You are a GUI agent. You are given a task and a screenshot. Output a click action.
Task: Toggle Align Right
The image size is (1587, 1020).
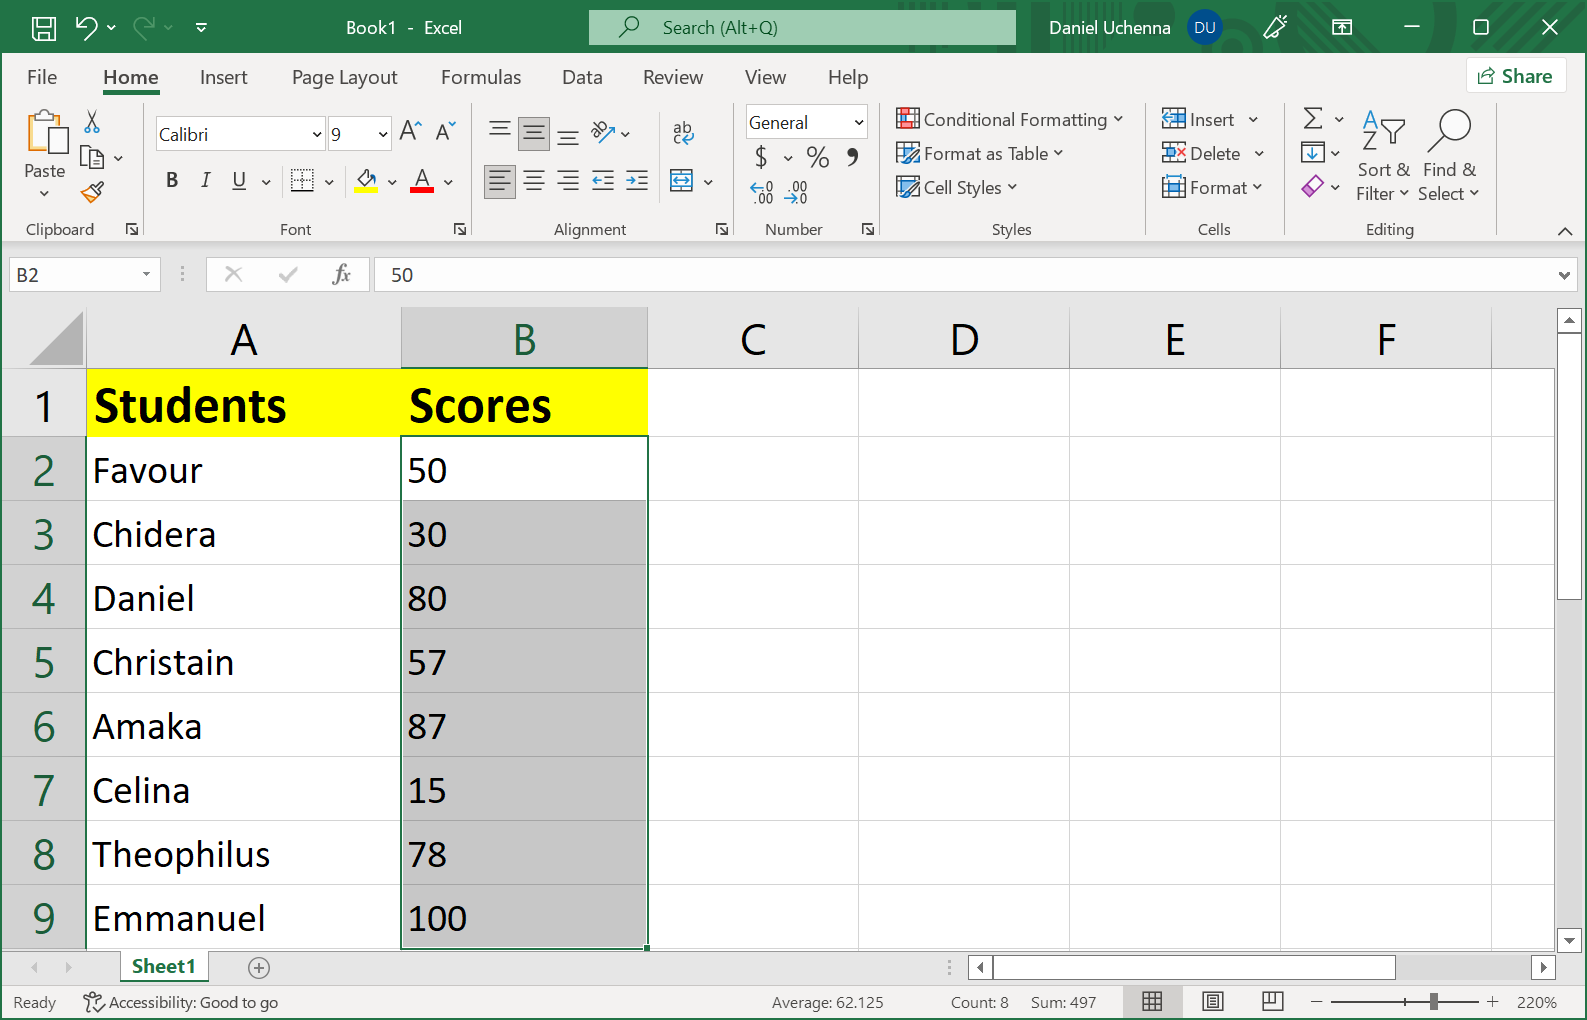[x=568, y=181]
